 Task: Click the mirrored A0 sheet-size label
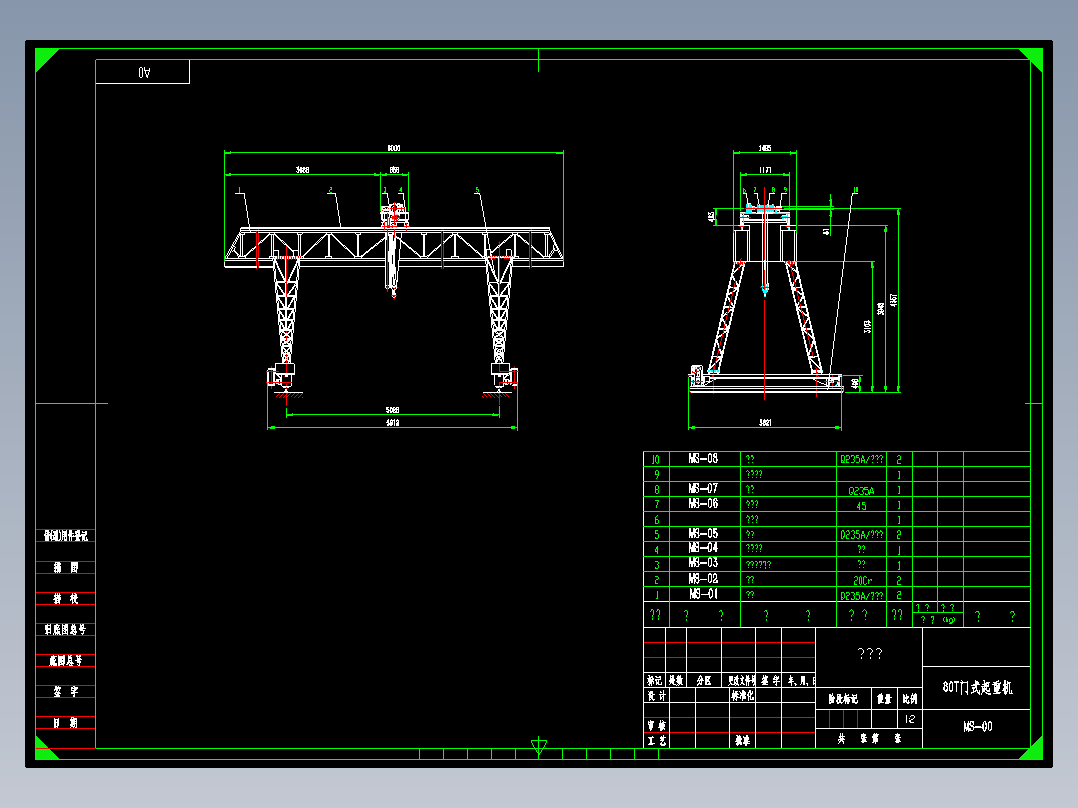pos(144,72)
